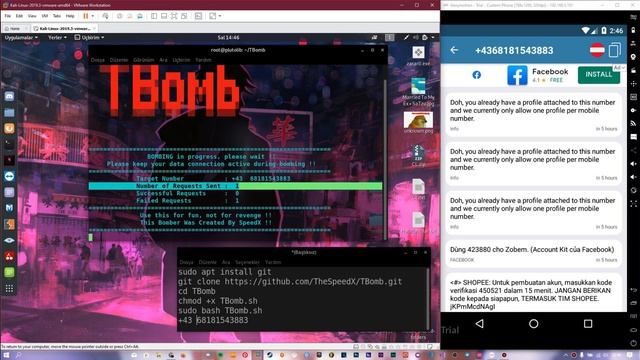
Task: Expand the Ad options chevron
Action: tap(623, 67)
